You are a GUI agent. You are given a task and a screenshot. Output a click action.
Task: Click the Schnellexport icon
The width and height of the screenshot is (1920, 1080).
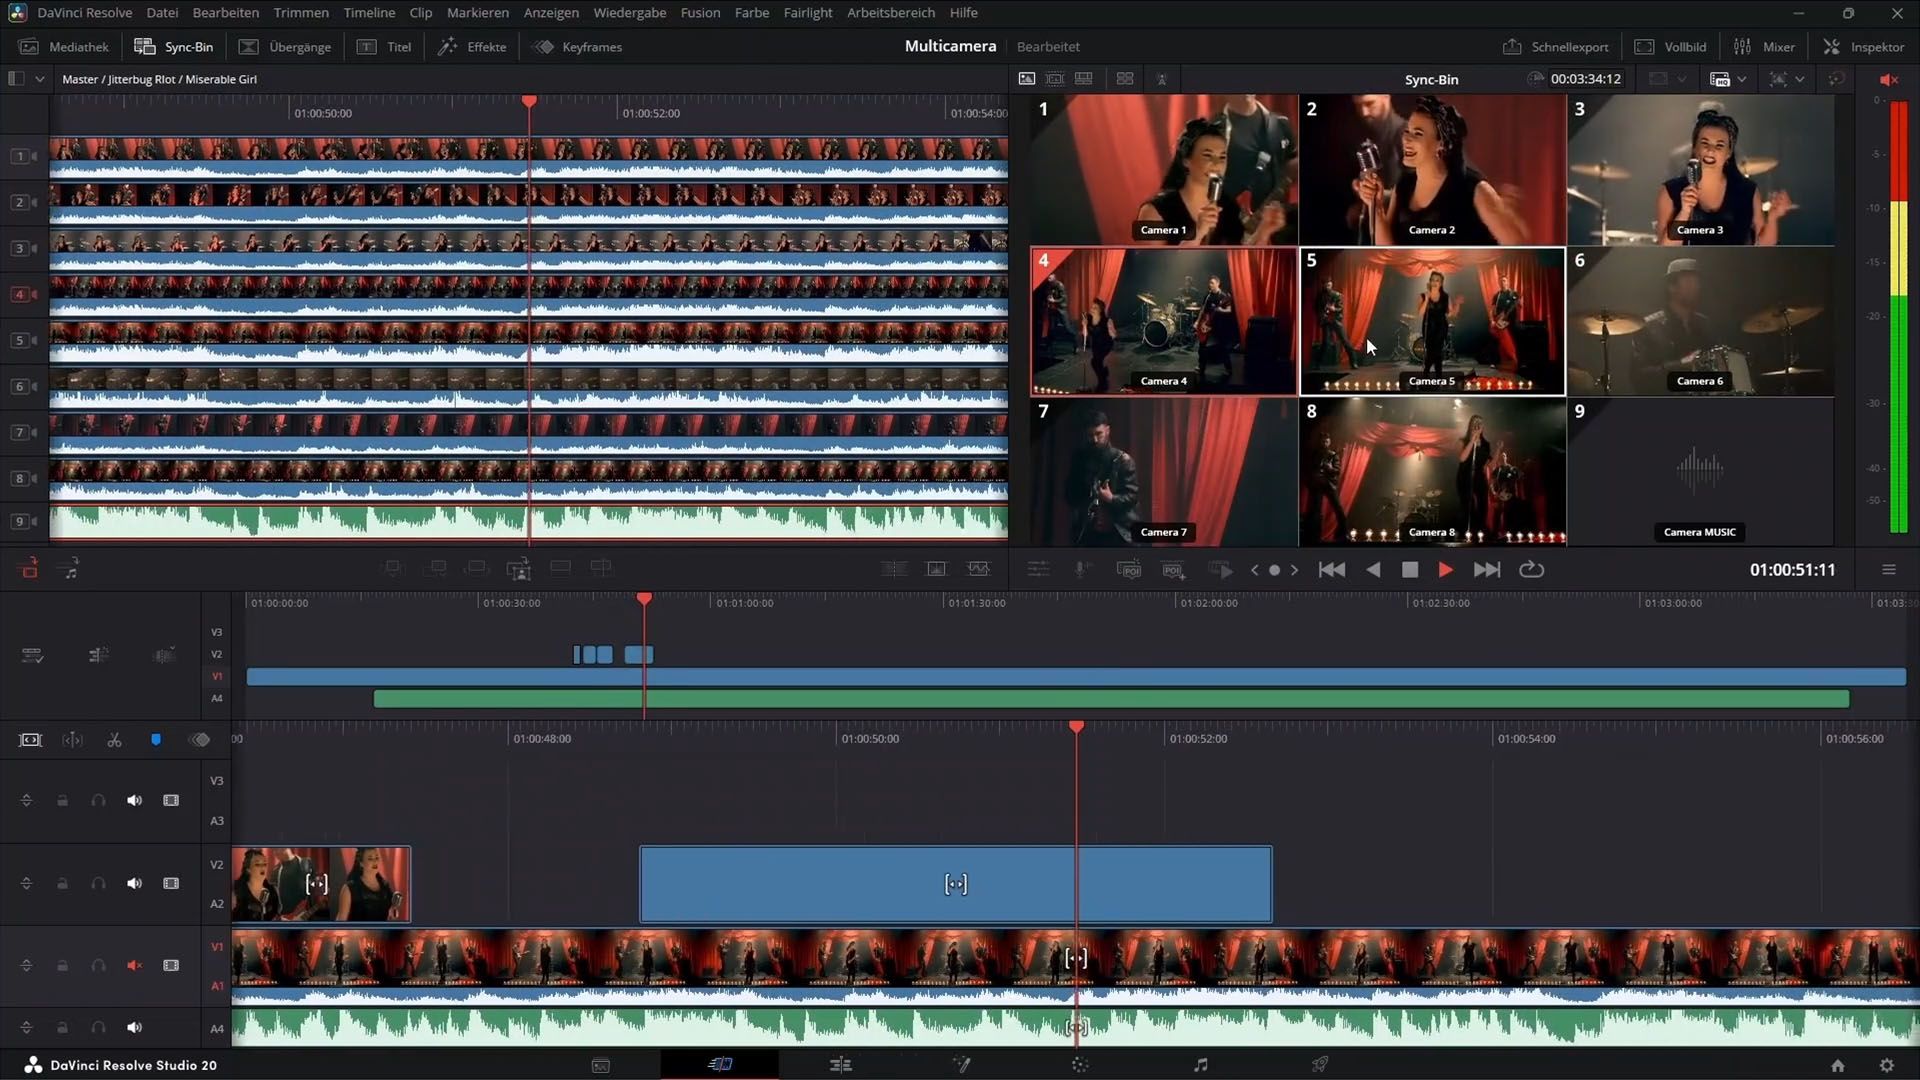tap(1512, 47)
